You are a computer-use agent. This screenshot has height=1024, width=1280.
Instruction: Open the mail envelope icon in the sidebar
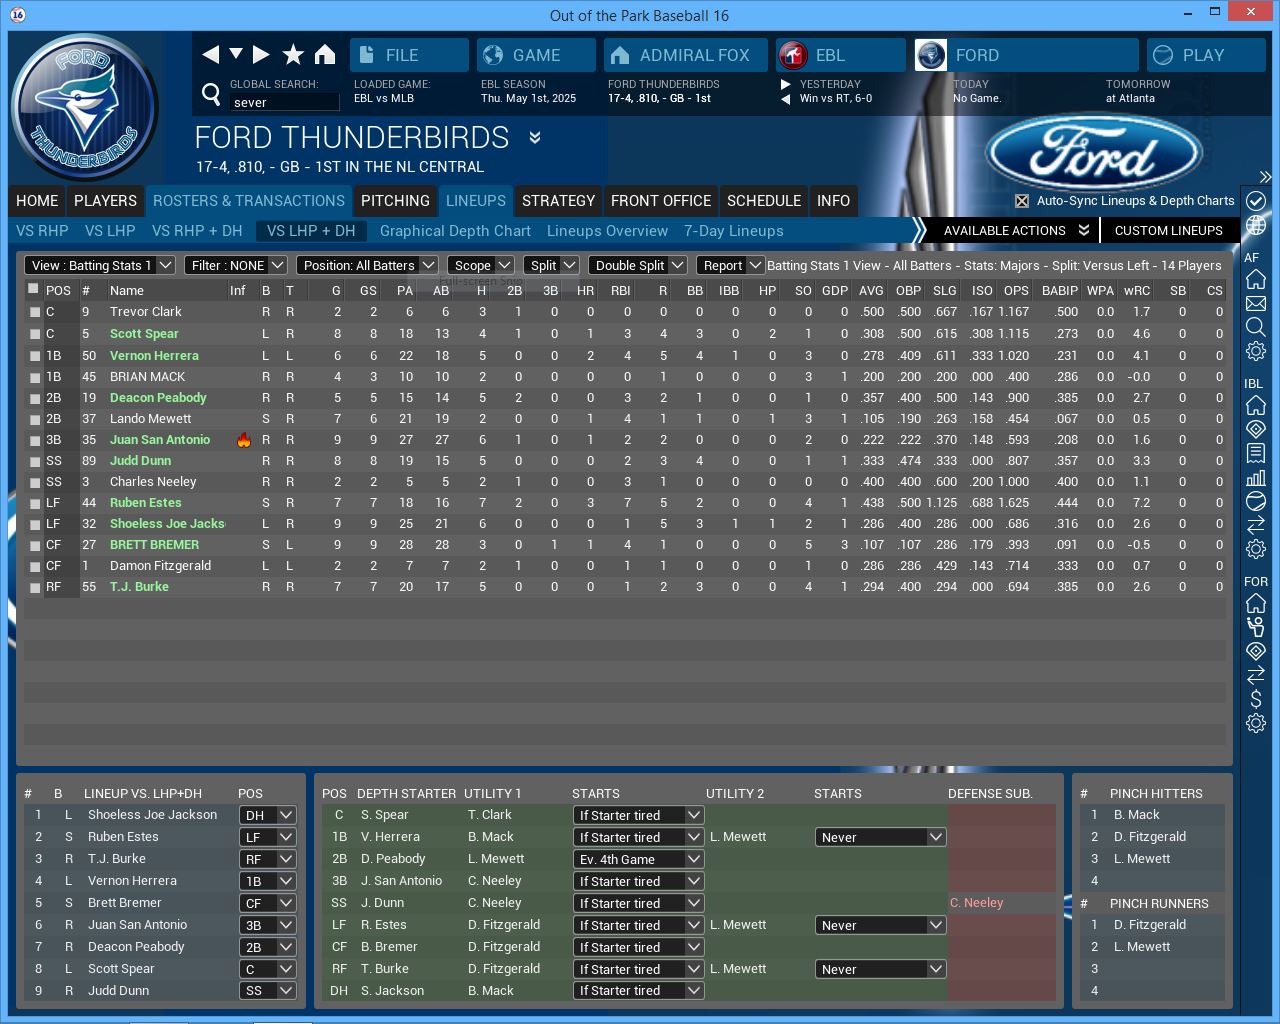(x=1256, y=303)
